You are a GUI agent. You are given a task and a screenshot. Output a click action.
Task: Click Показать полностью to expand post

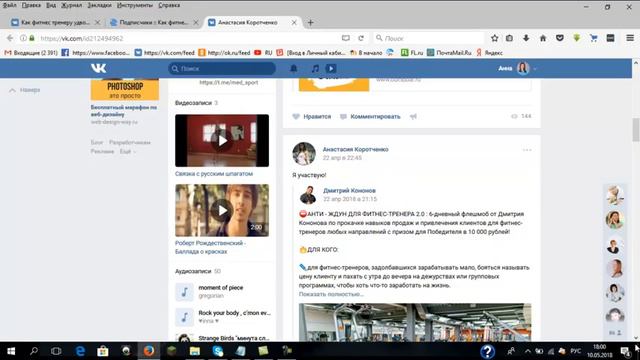tap(331, 294)
